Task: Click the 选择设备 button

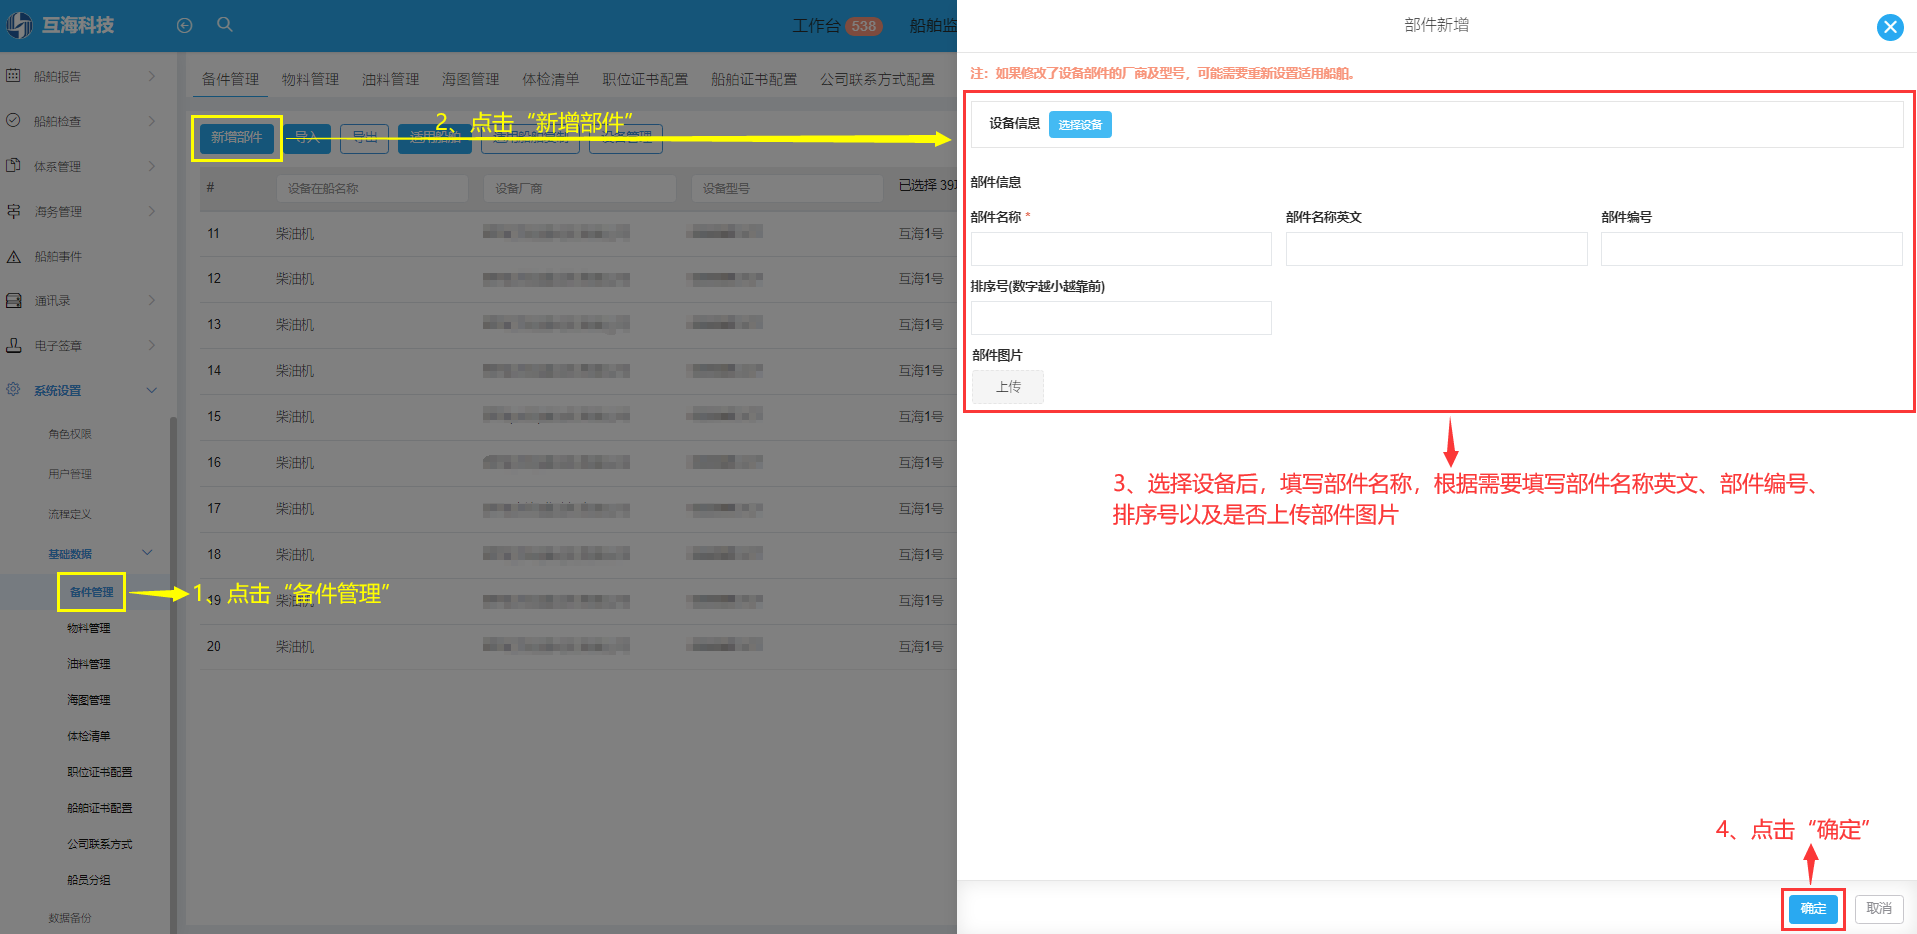Action: (1080, 124)
